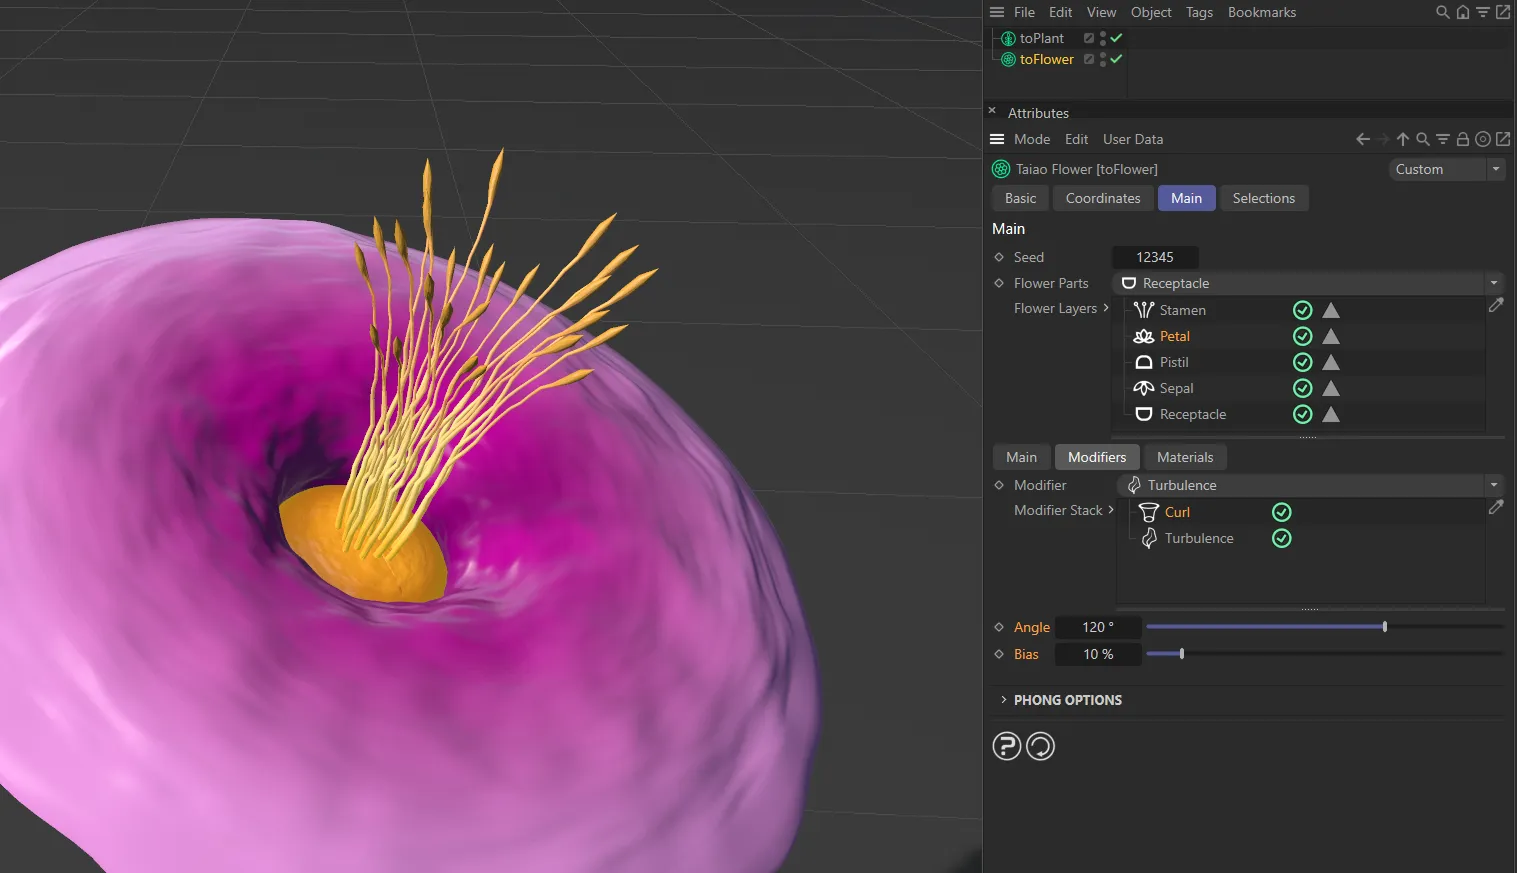Open the Attributes search icon
Screen dimensions: 1517x873
pos(1423,139)
